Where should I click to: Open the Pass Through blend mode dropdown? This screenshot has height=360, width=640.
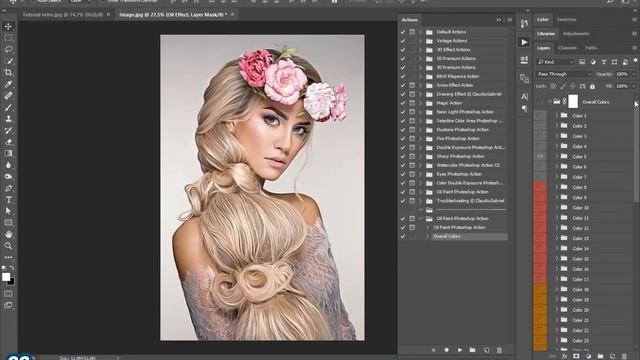564,74
